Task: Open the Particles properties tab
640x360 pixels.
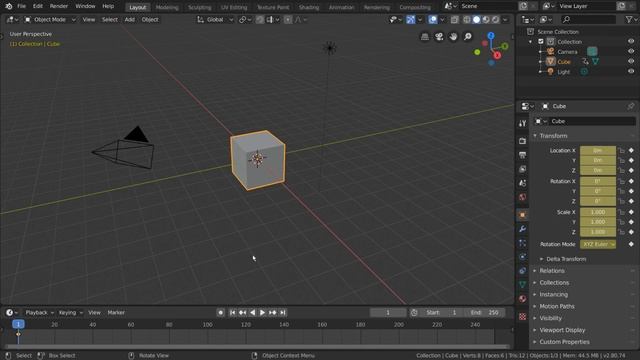Action: coord(522,243)
